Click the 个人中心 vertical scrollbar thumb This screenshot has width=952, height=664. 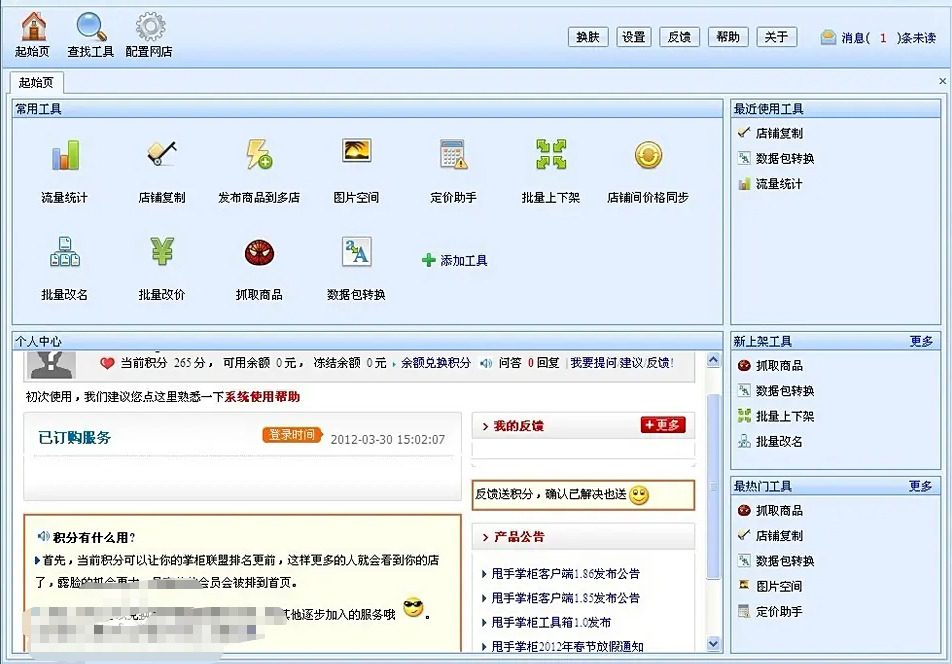coord(713,486)
